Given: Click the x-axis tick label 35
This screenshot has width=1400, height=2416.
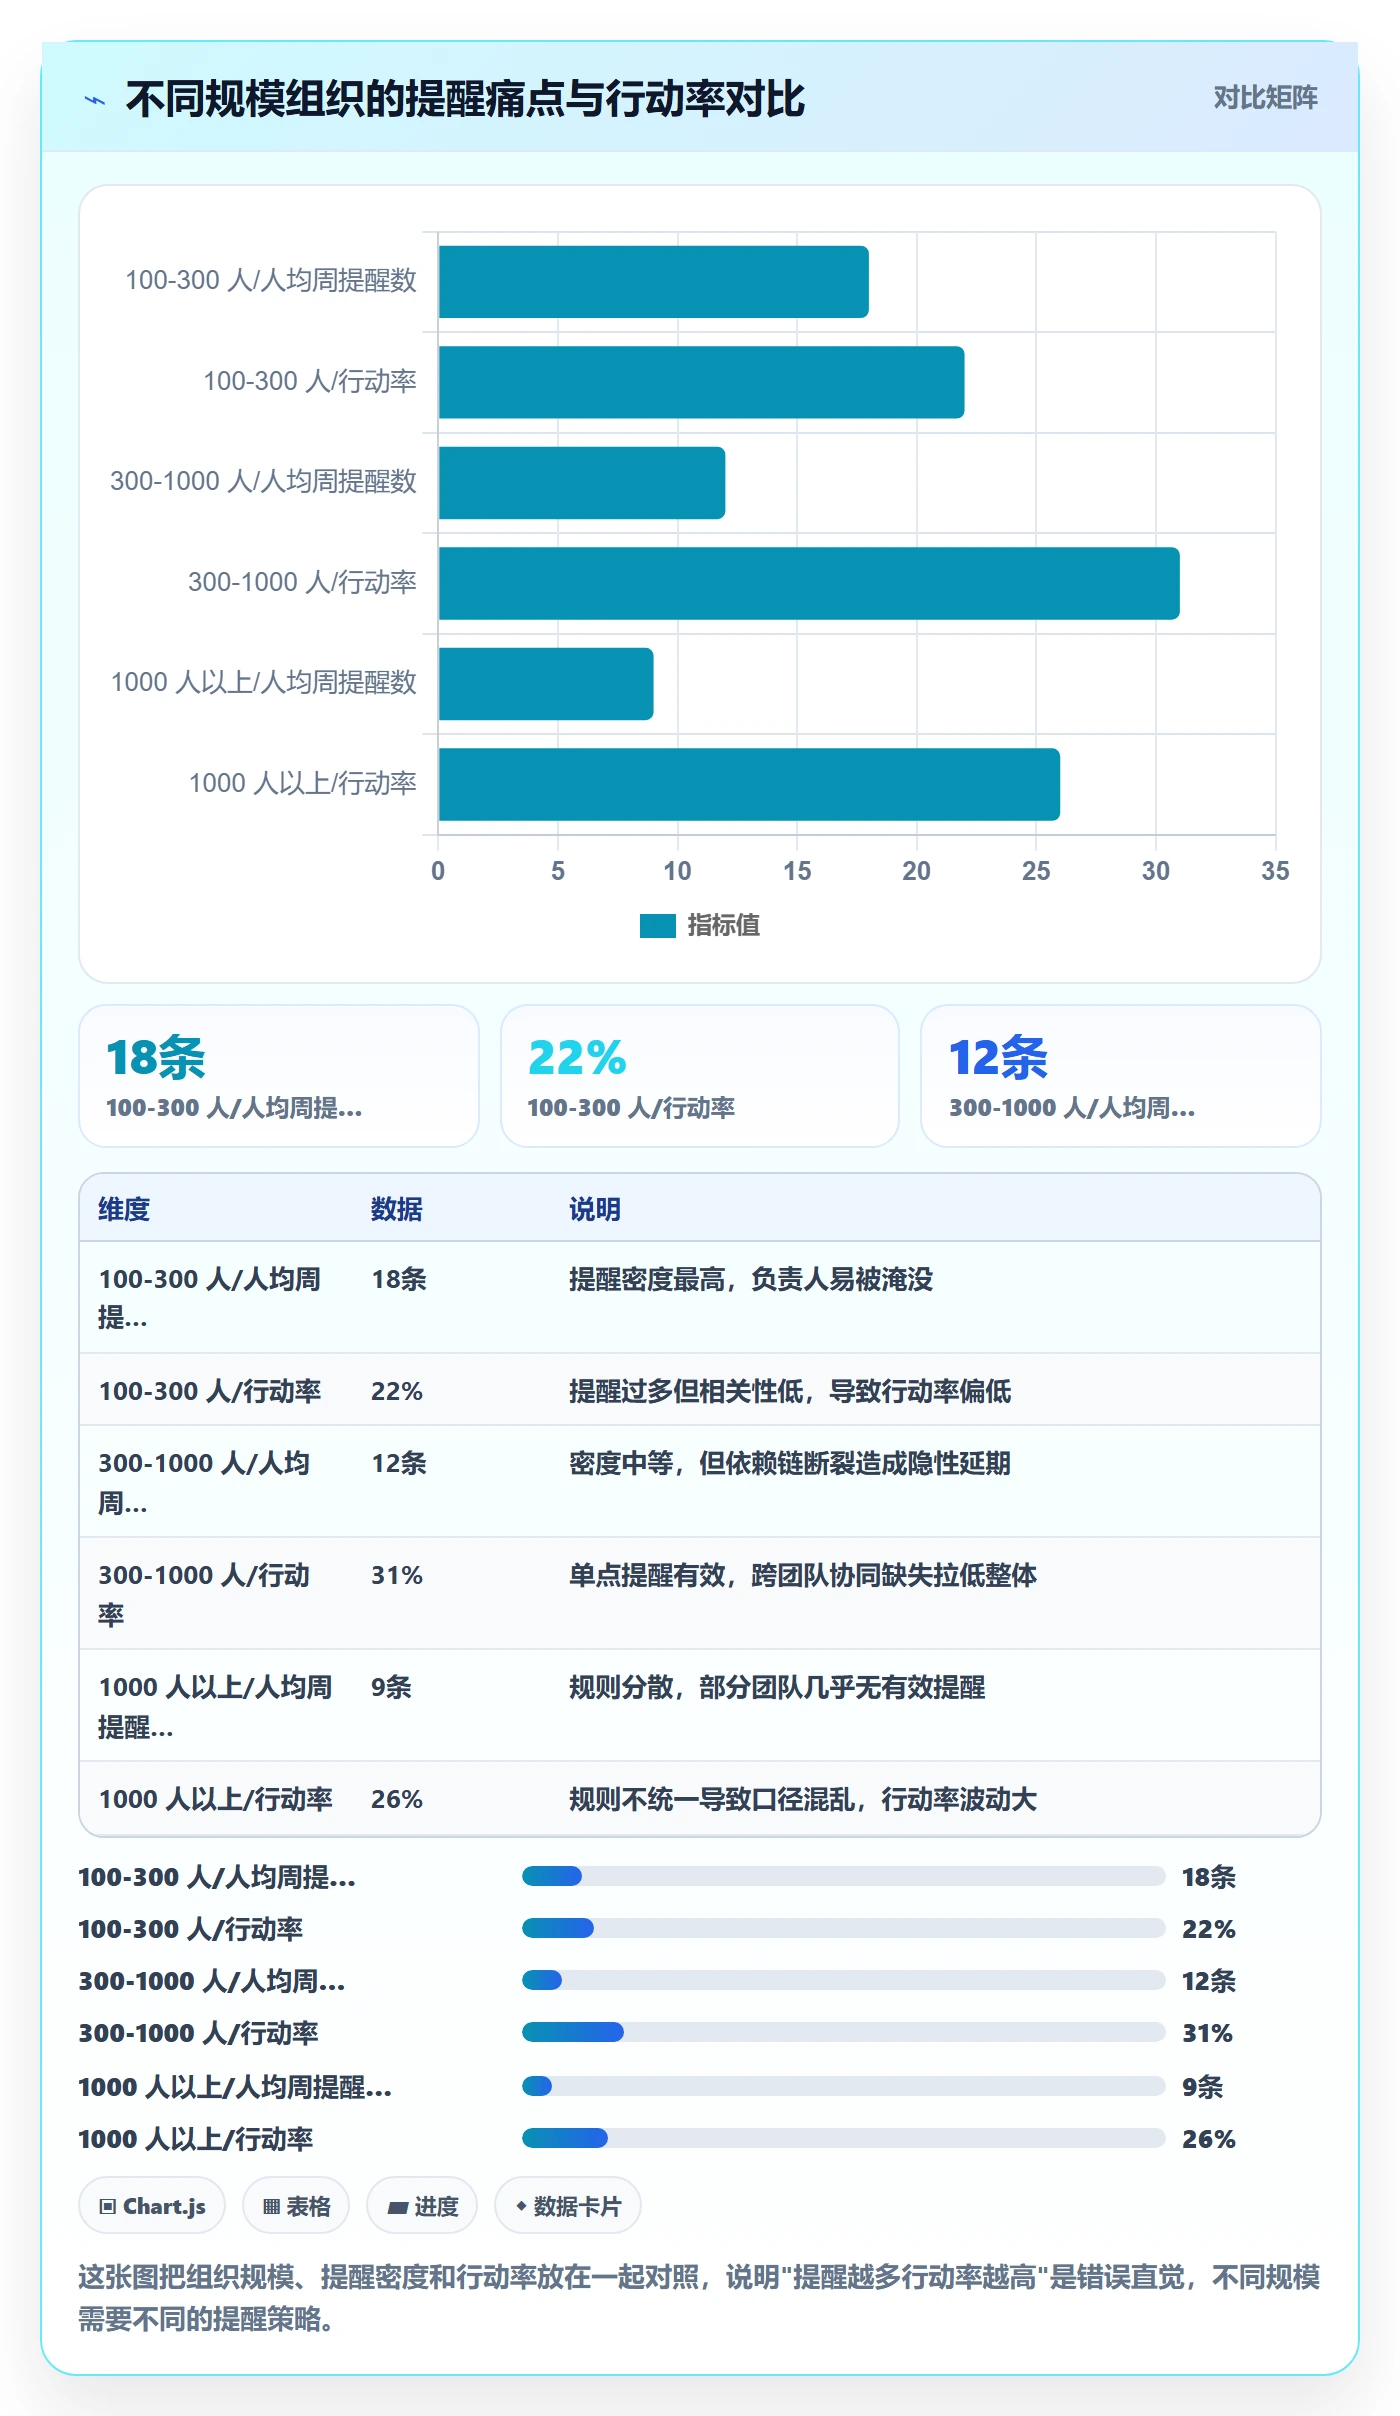Looking at the screenshot, I should [1275, 871].
